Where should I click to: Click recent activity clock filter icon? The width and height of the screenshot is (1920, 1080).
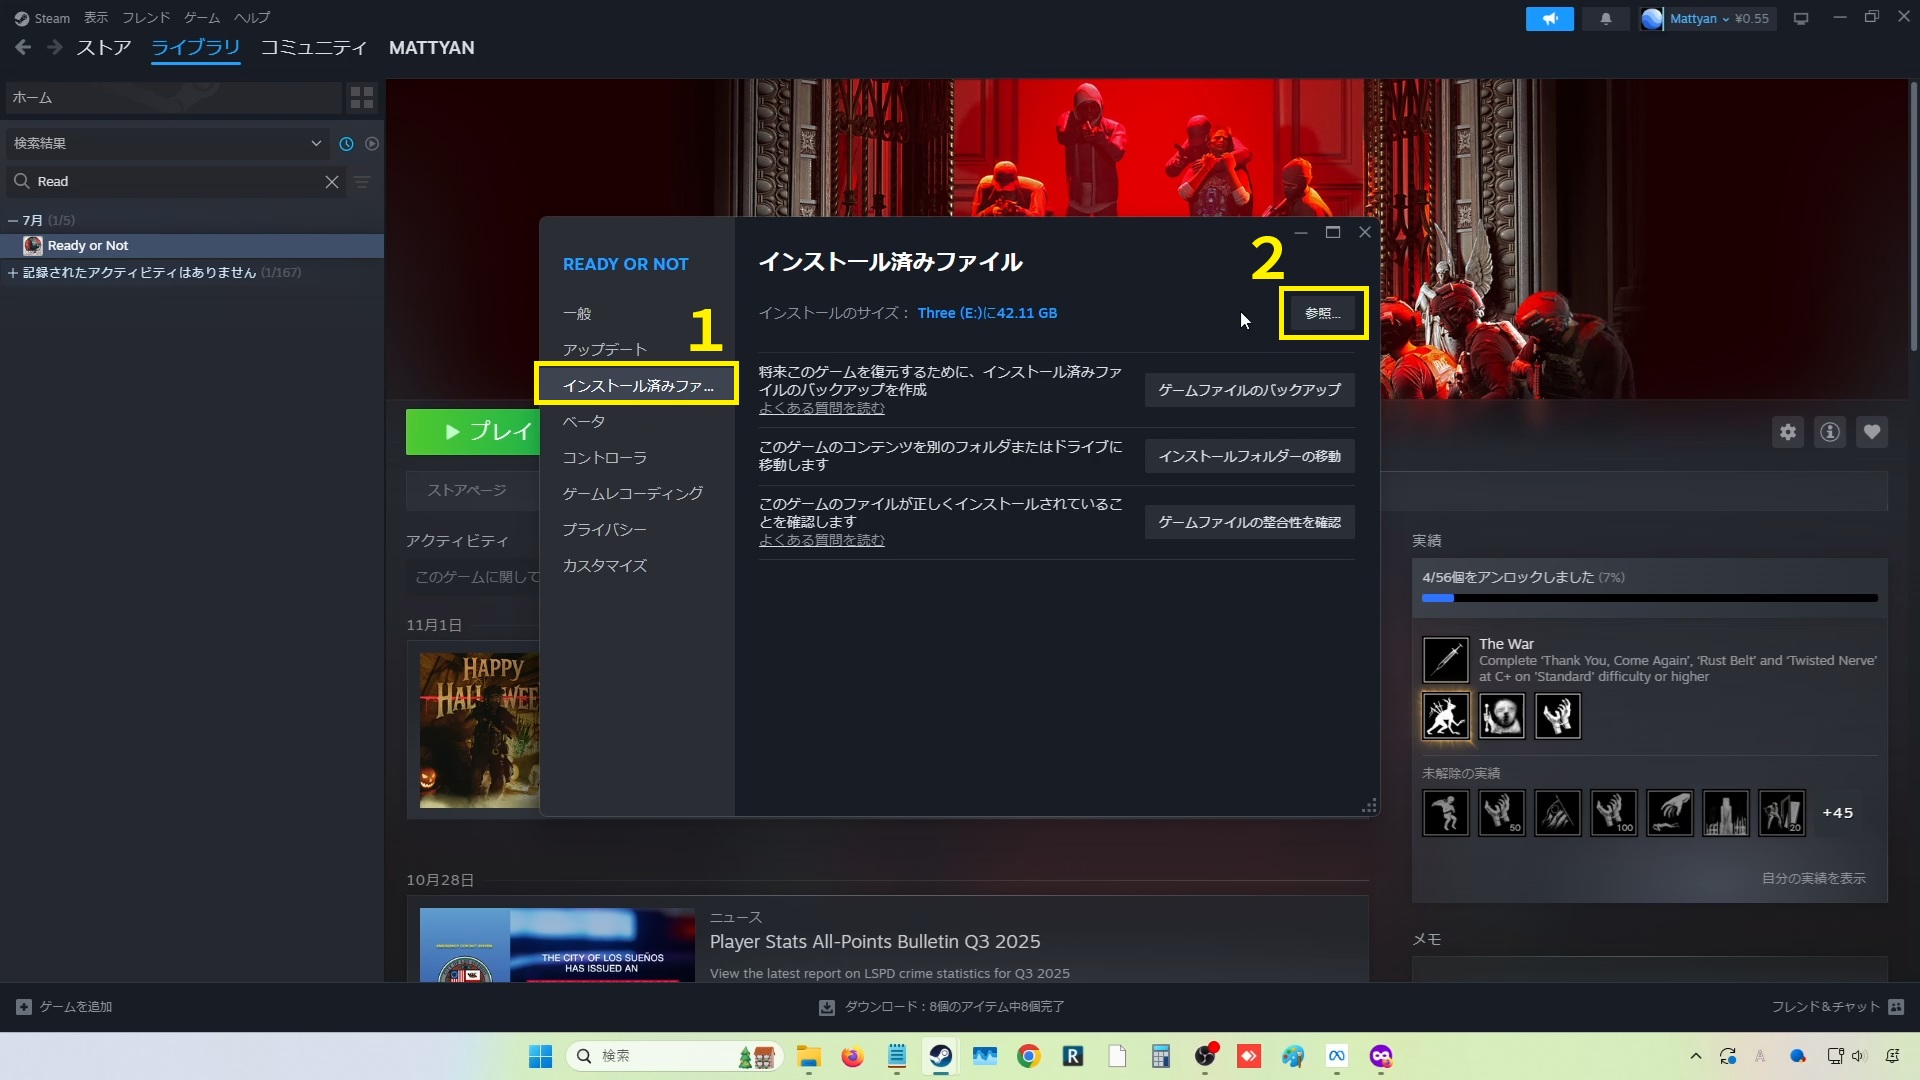click(346, 143)
